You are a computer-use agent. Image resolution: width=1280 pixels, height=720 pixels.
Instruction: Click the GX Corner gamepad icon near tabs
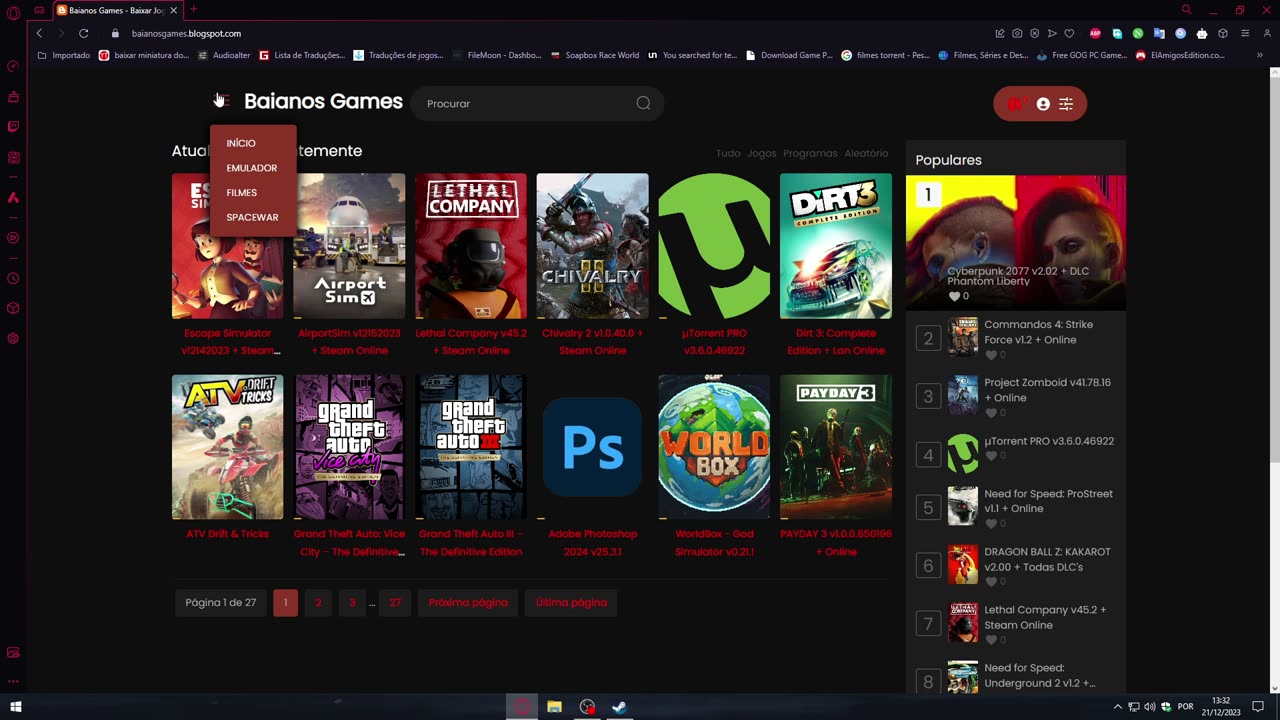[39, 10]
